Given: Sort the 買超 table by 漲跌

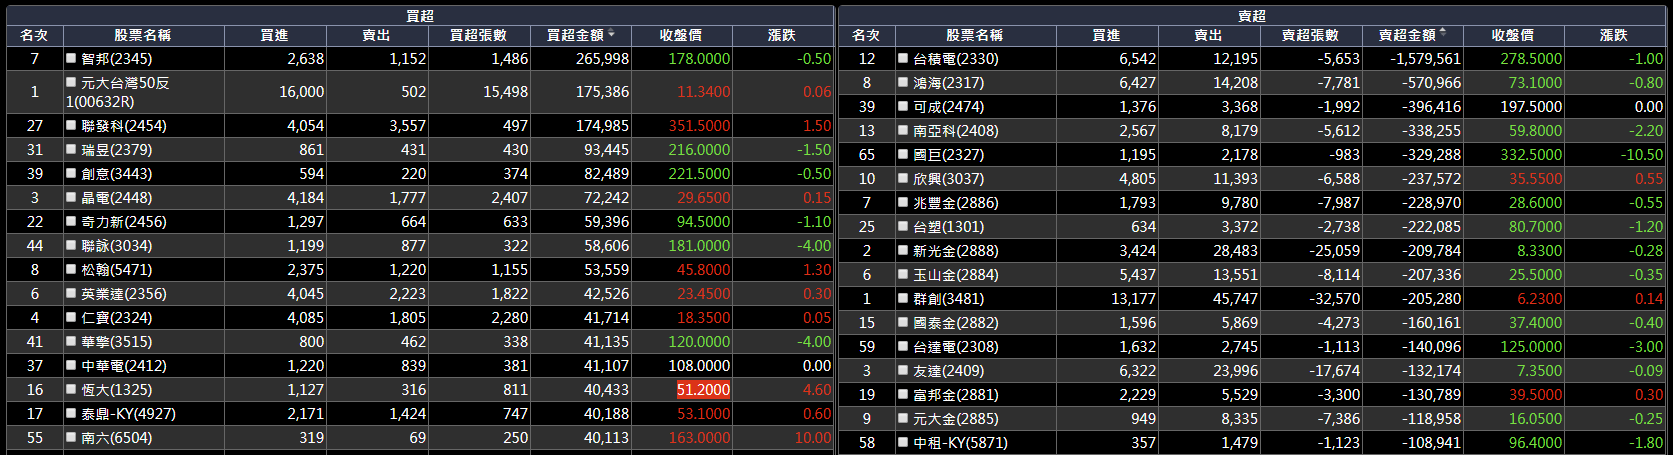Looking at the screenshot, I should pyautogui.click(x=782, y=35).
